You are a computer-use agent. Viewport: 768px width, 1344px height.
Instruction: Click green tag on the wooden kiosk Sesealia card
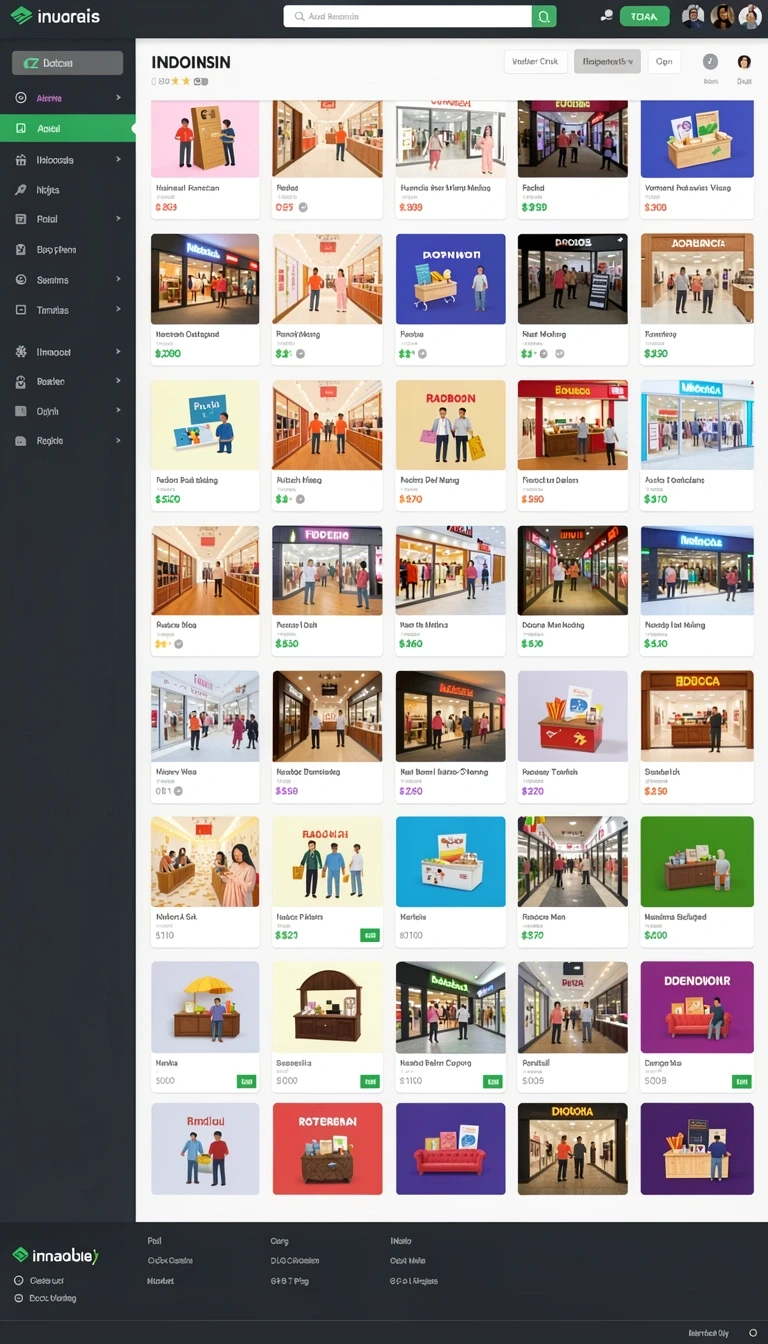click(370, 1081)
